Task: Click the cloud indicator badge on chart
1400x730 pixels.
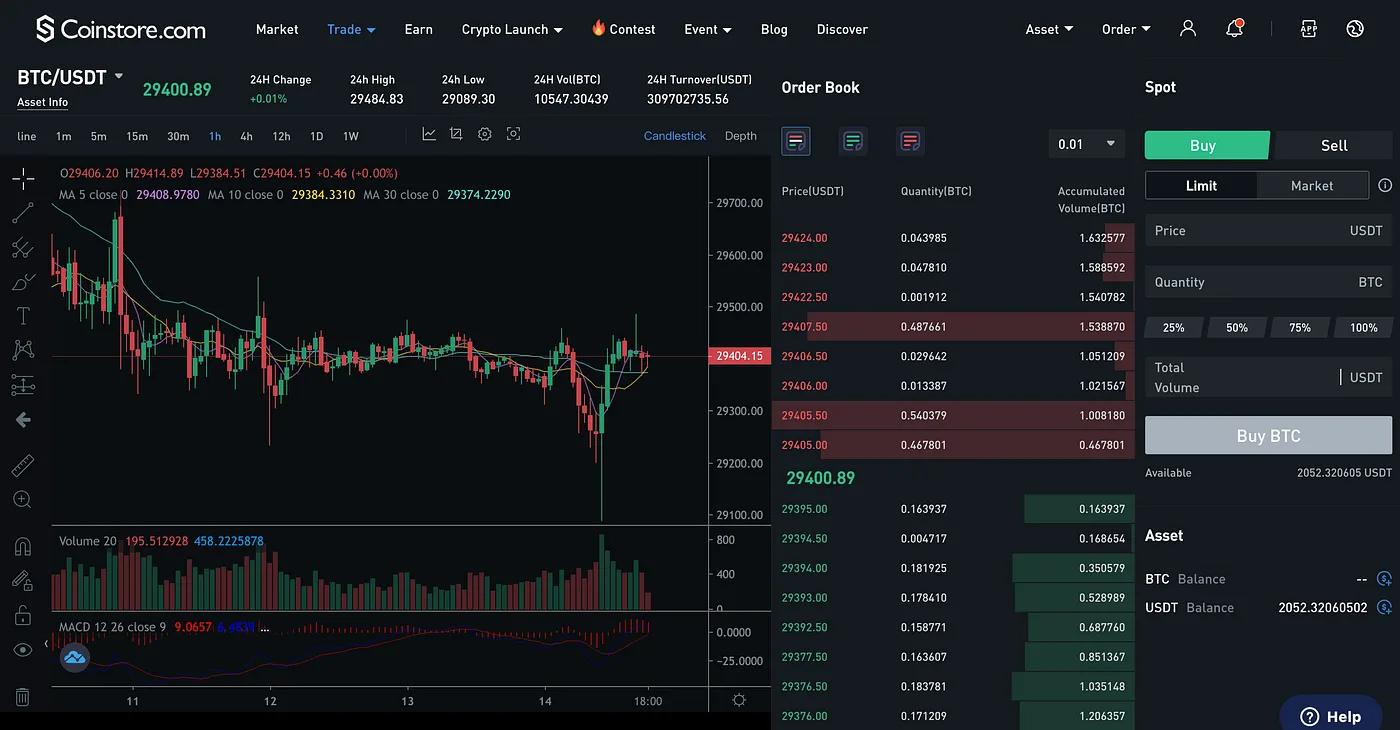Action: 75,658
